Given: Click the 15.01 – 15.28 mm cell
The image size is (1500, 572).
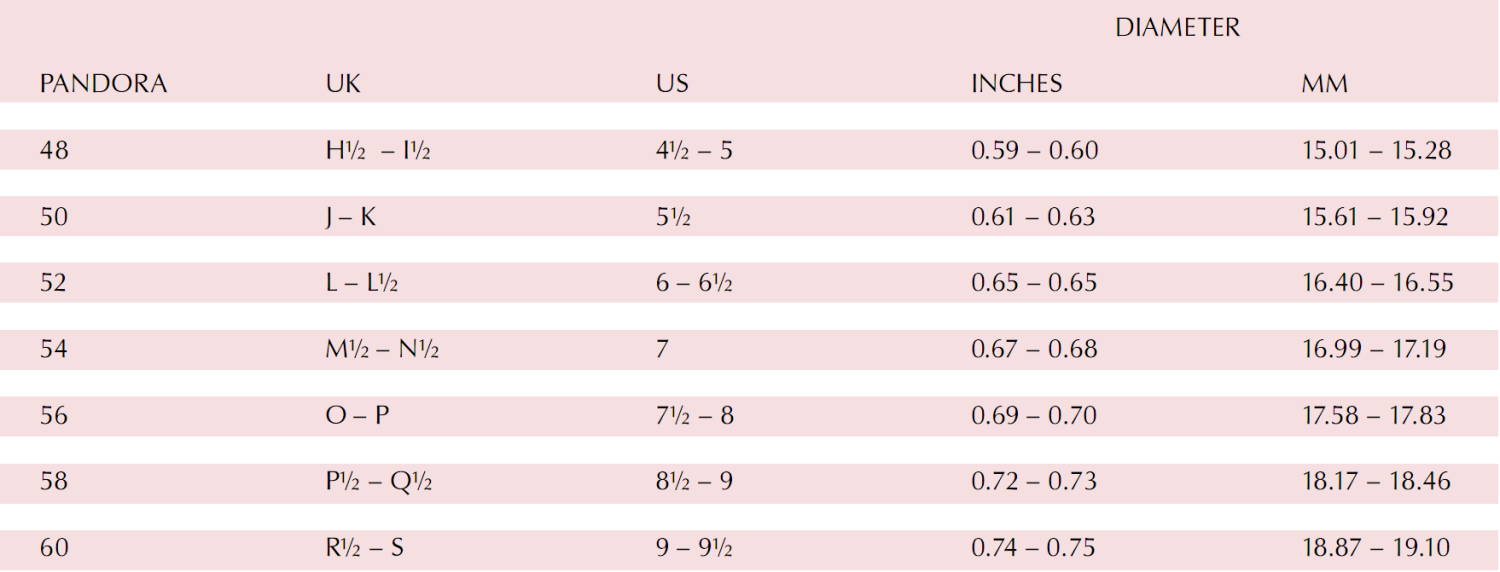Looking at the screenshot, I should coord(1376,151).
